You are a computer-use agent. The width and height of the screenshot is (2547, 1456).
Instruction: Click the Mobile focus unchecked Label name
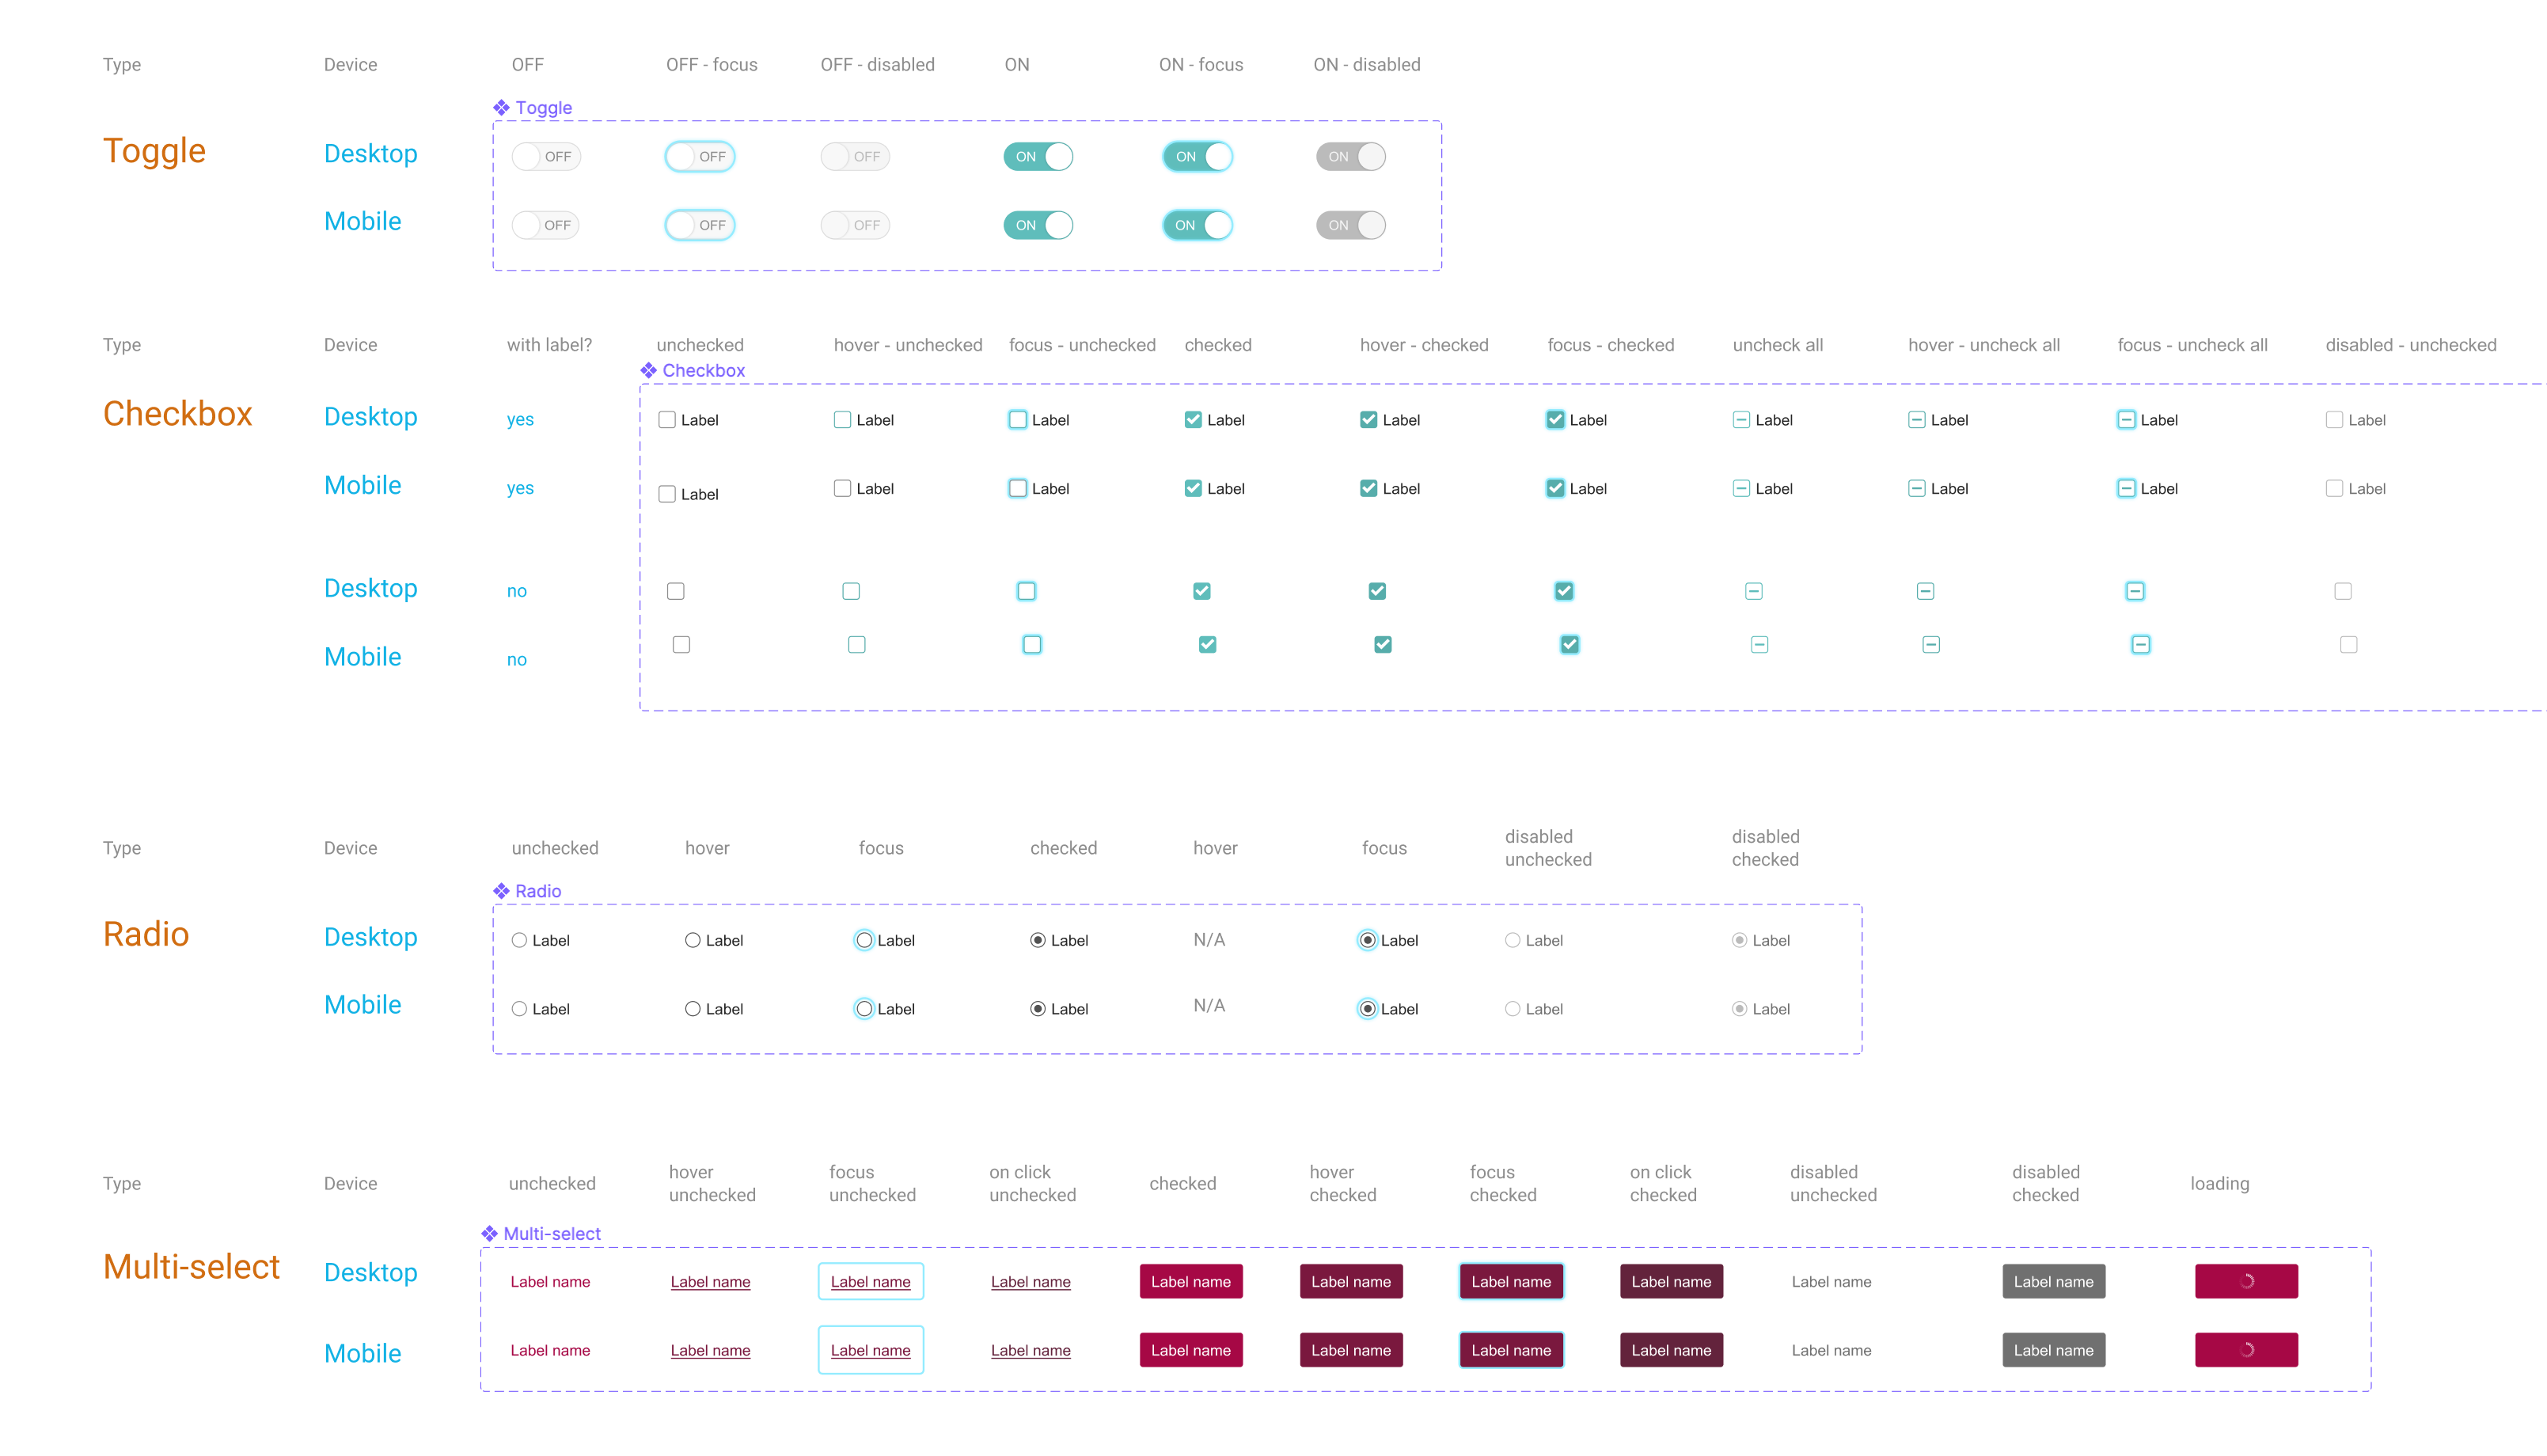(871, 1350)
